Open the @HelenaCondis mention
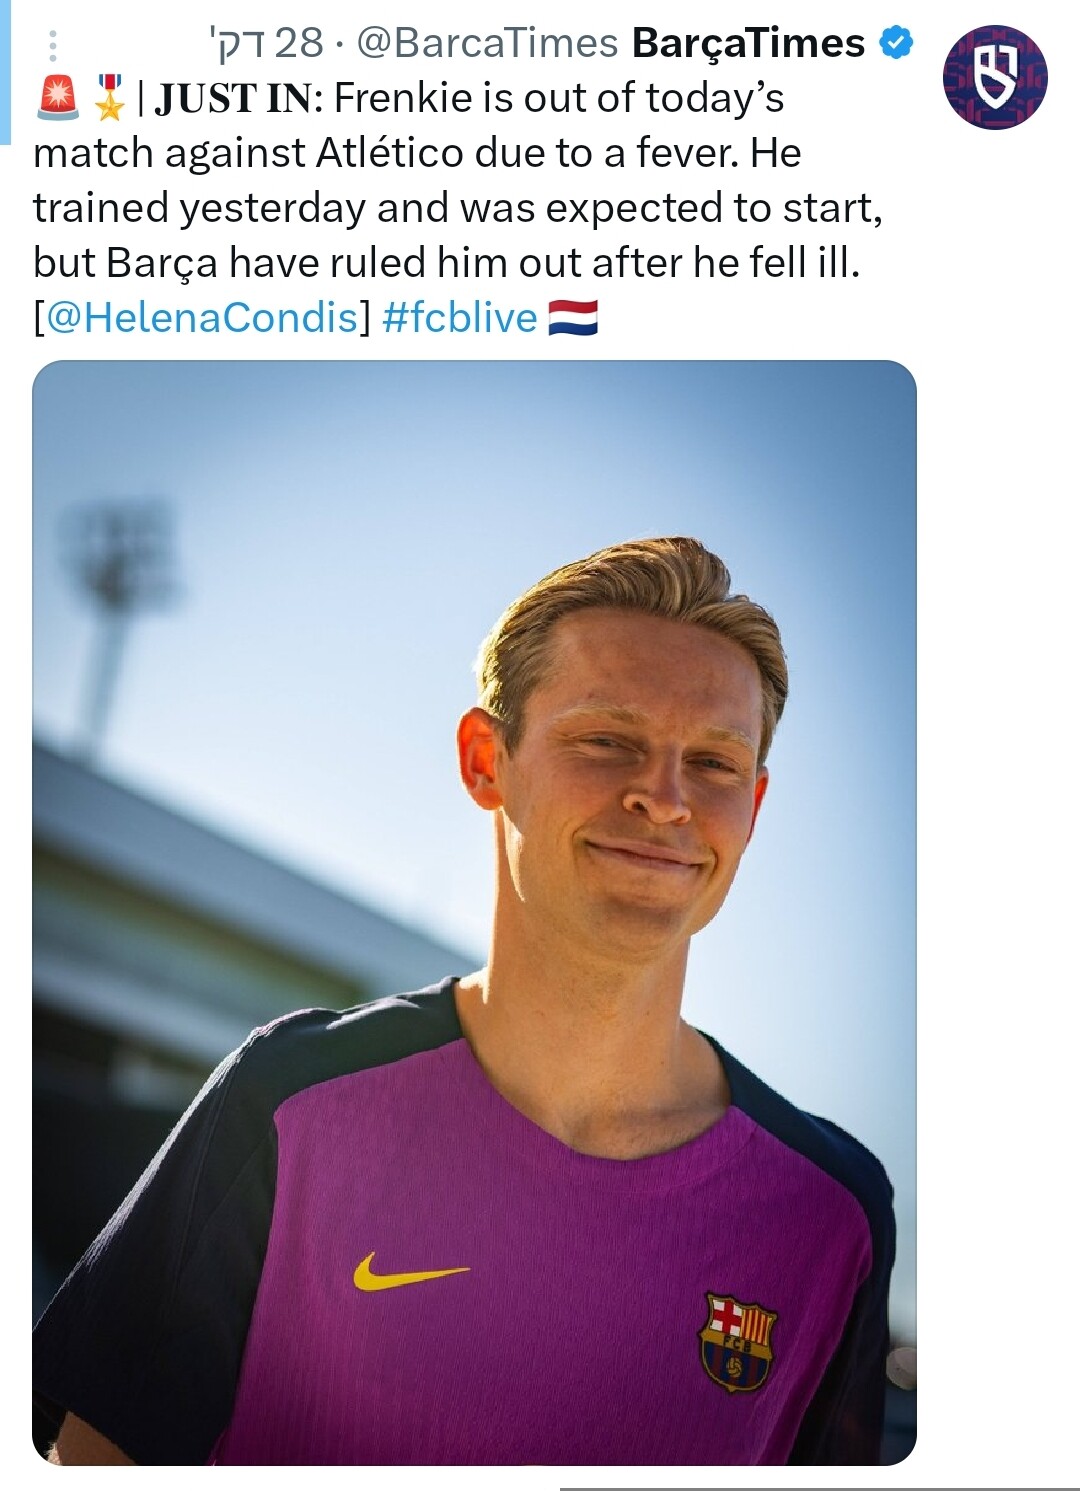 pyautogui.click(x=202, y=318)
